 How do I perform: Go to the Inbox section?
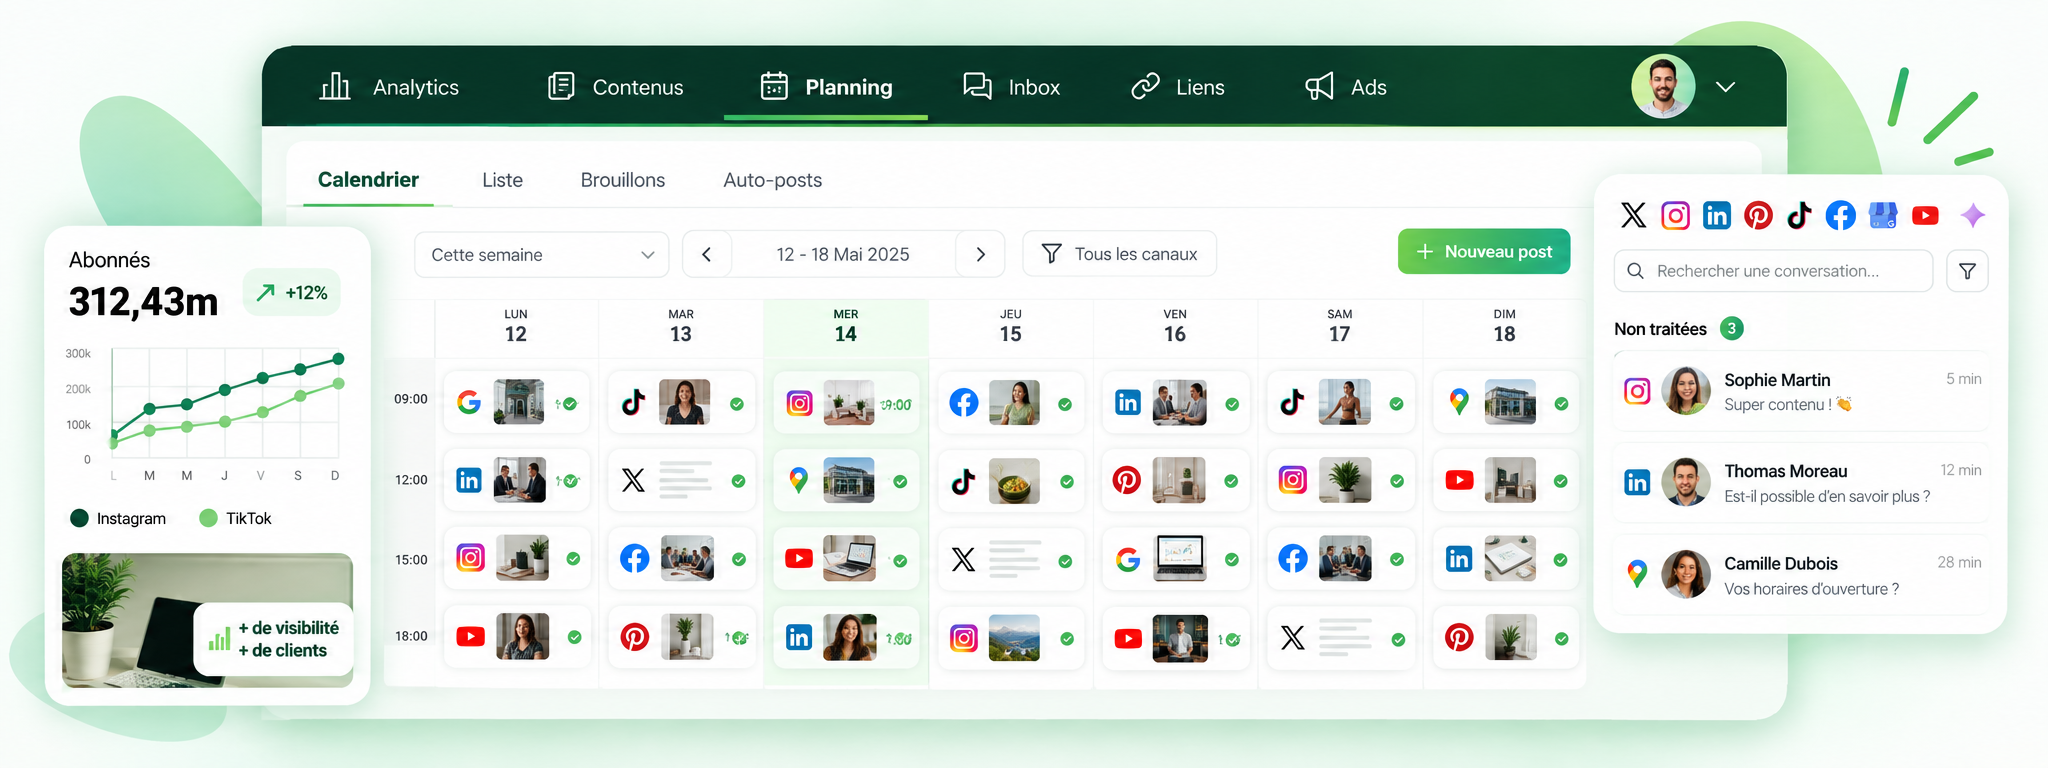click(x=1011, y=87)
